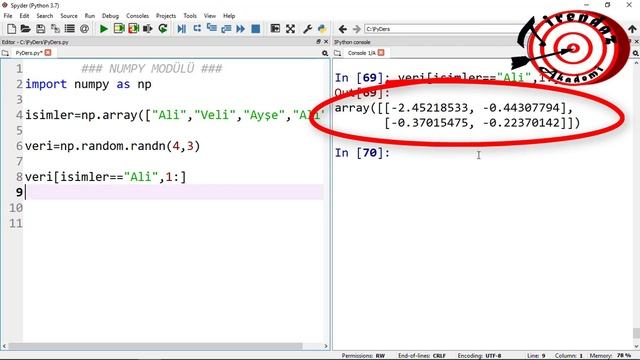Click 'Permissions: RW' status entry
Image resolution: width=640 pixels, height=360 pixels.
[x=363, y=356]
